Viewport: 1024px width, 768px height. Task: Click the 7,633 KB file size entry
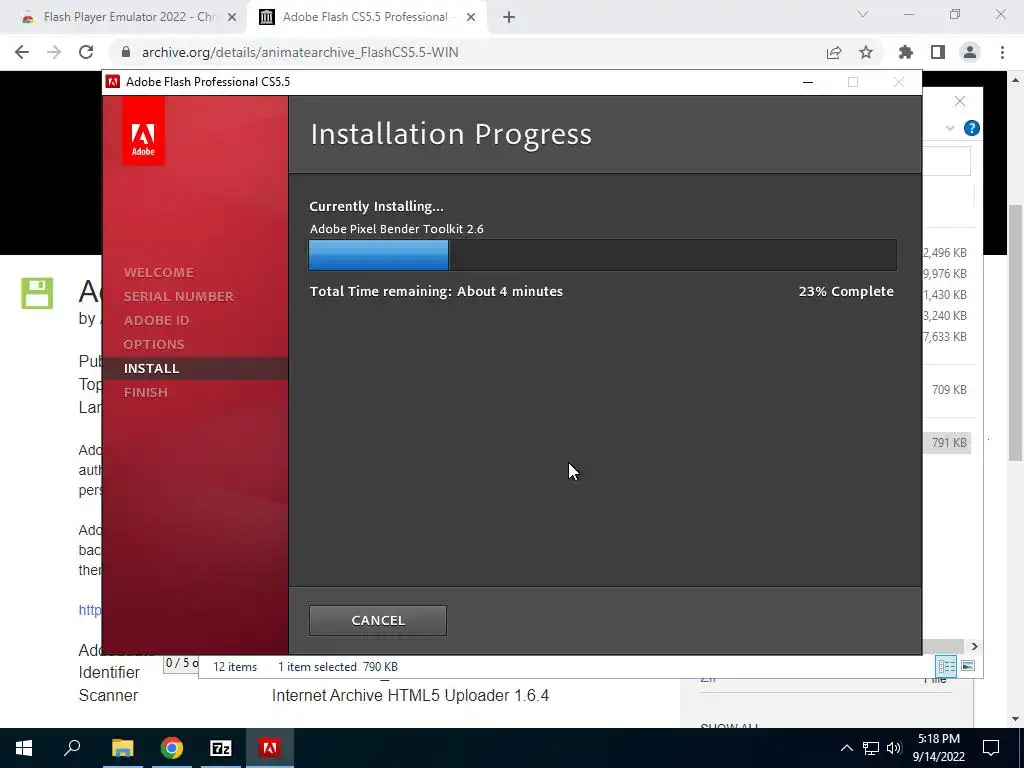click(x=945, y=337)
